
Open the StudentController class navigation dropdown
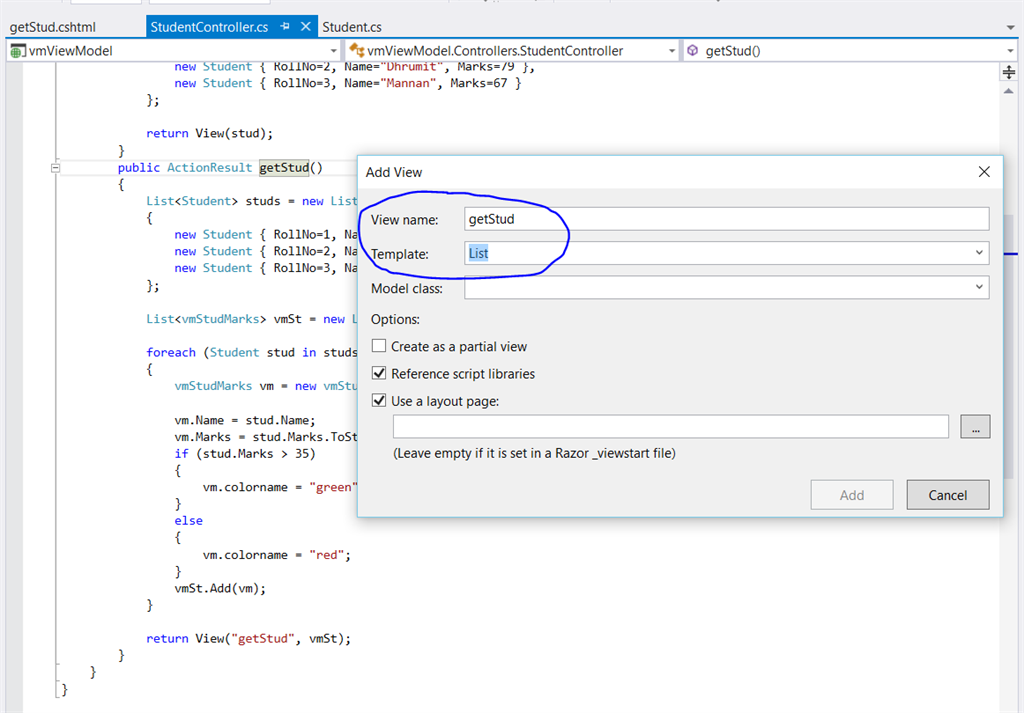click(x=672, y=51)
